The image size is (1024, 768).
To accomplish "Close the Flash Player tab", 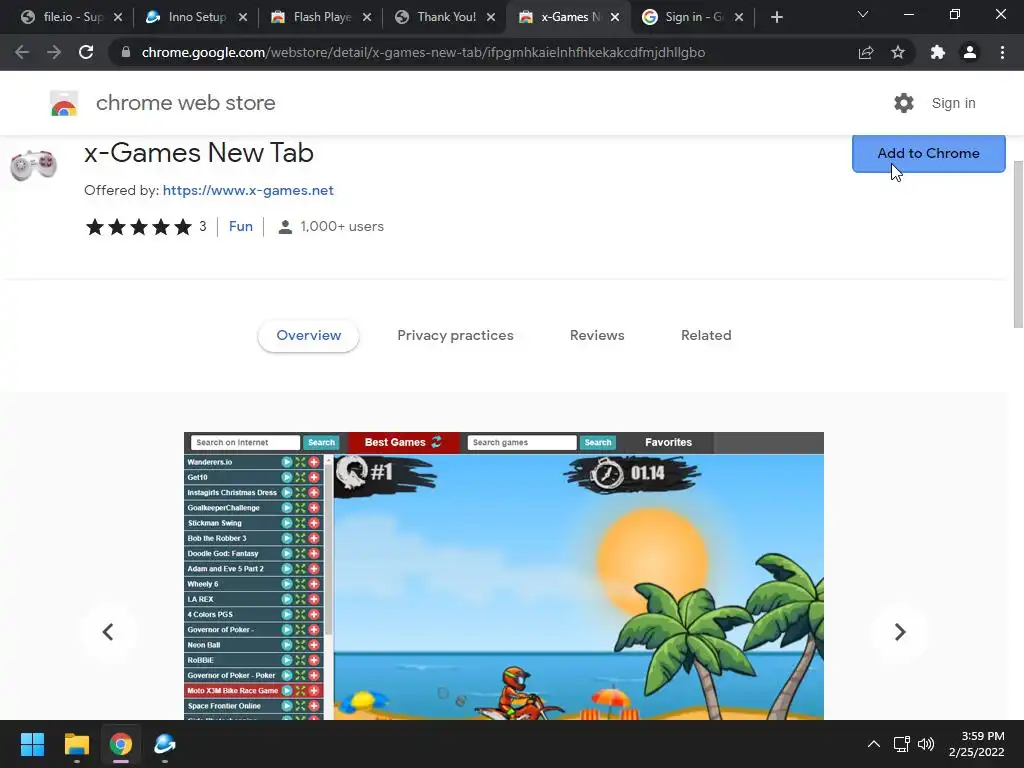I will (367, 17).
